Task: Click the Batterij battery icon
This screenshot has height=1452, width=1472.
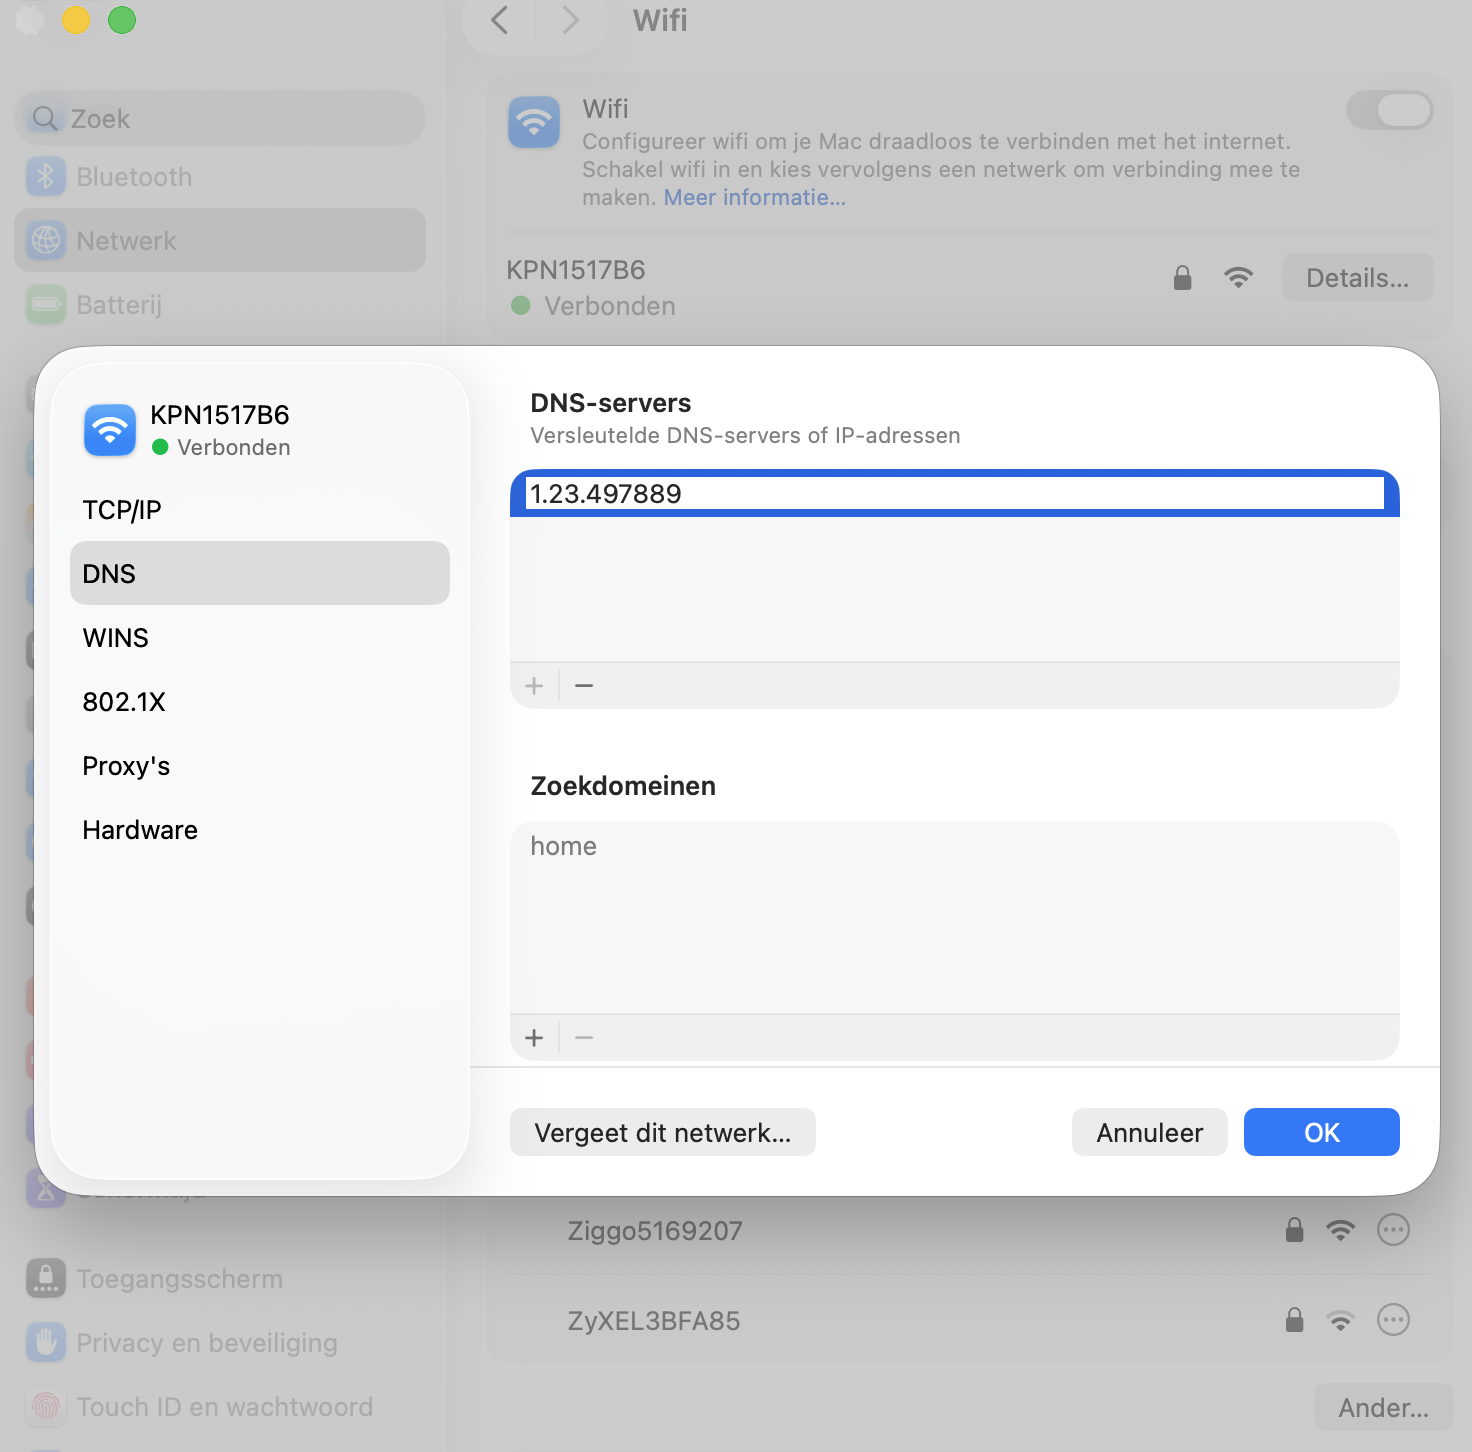Action: [x=46, y=304]
